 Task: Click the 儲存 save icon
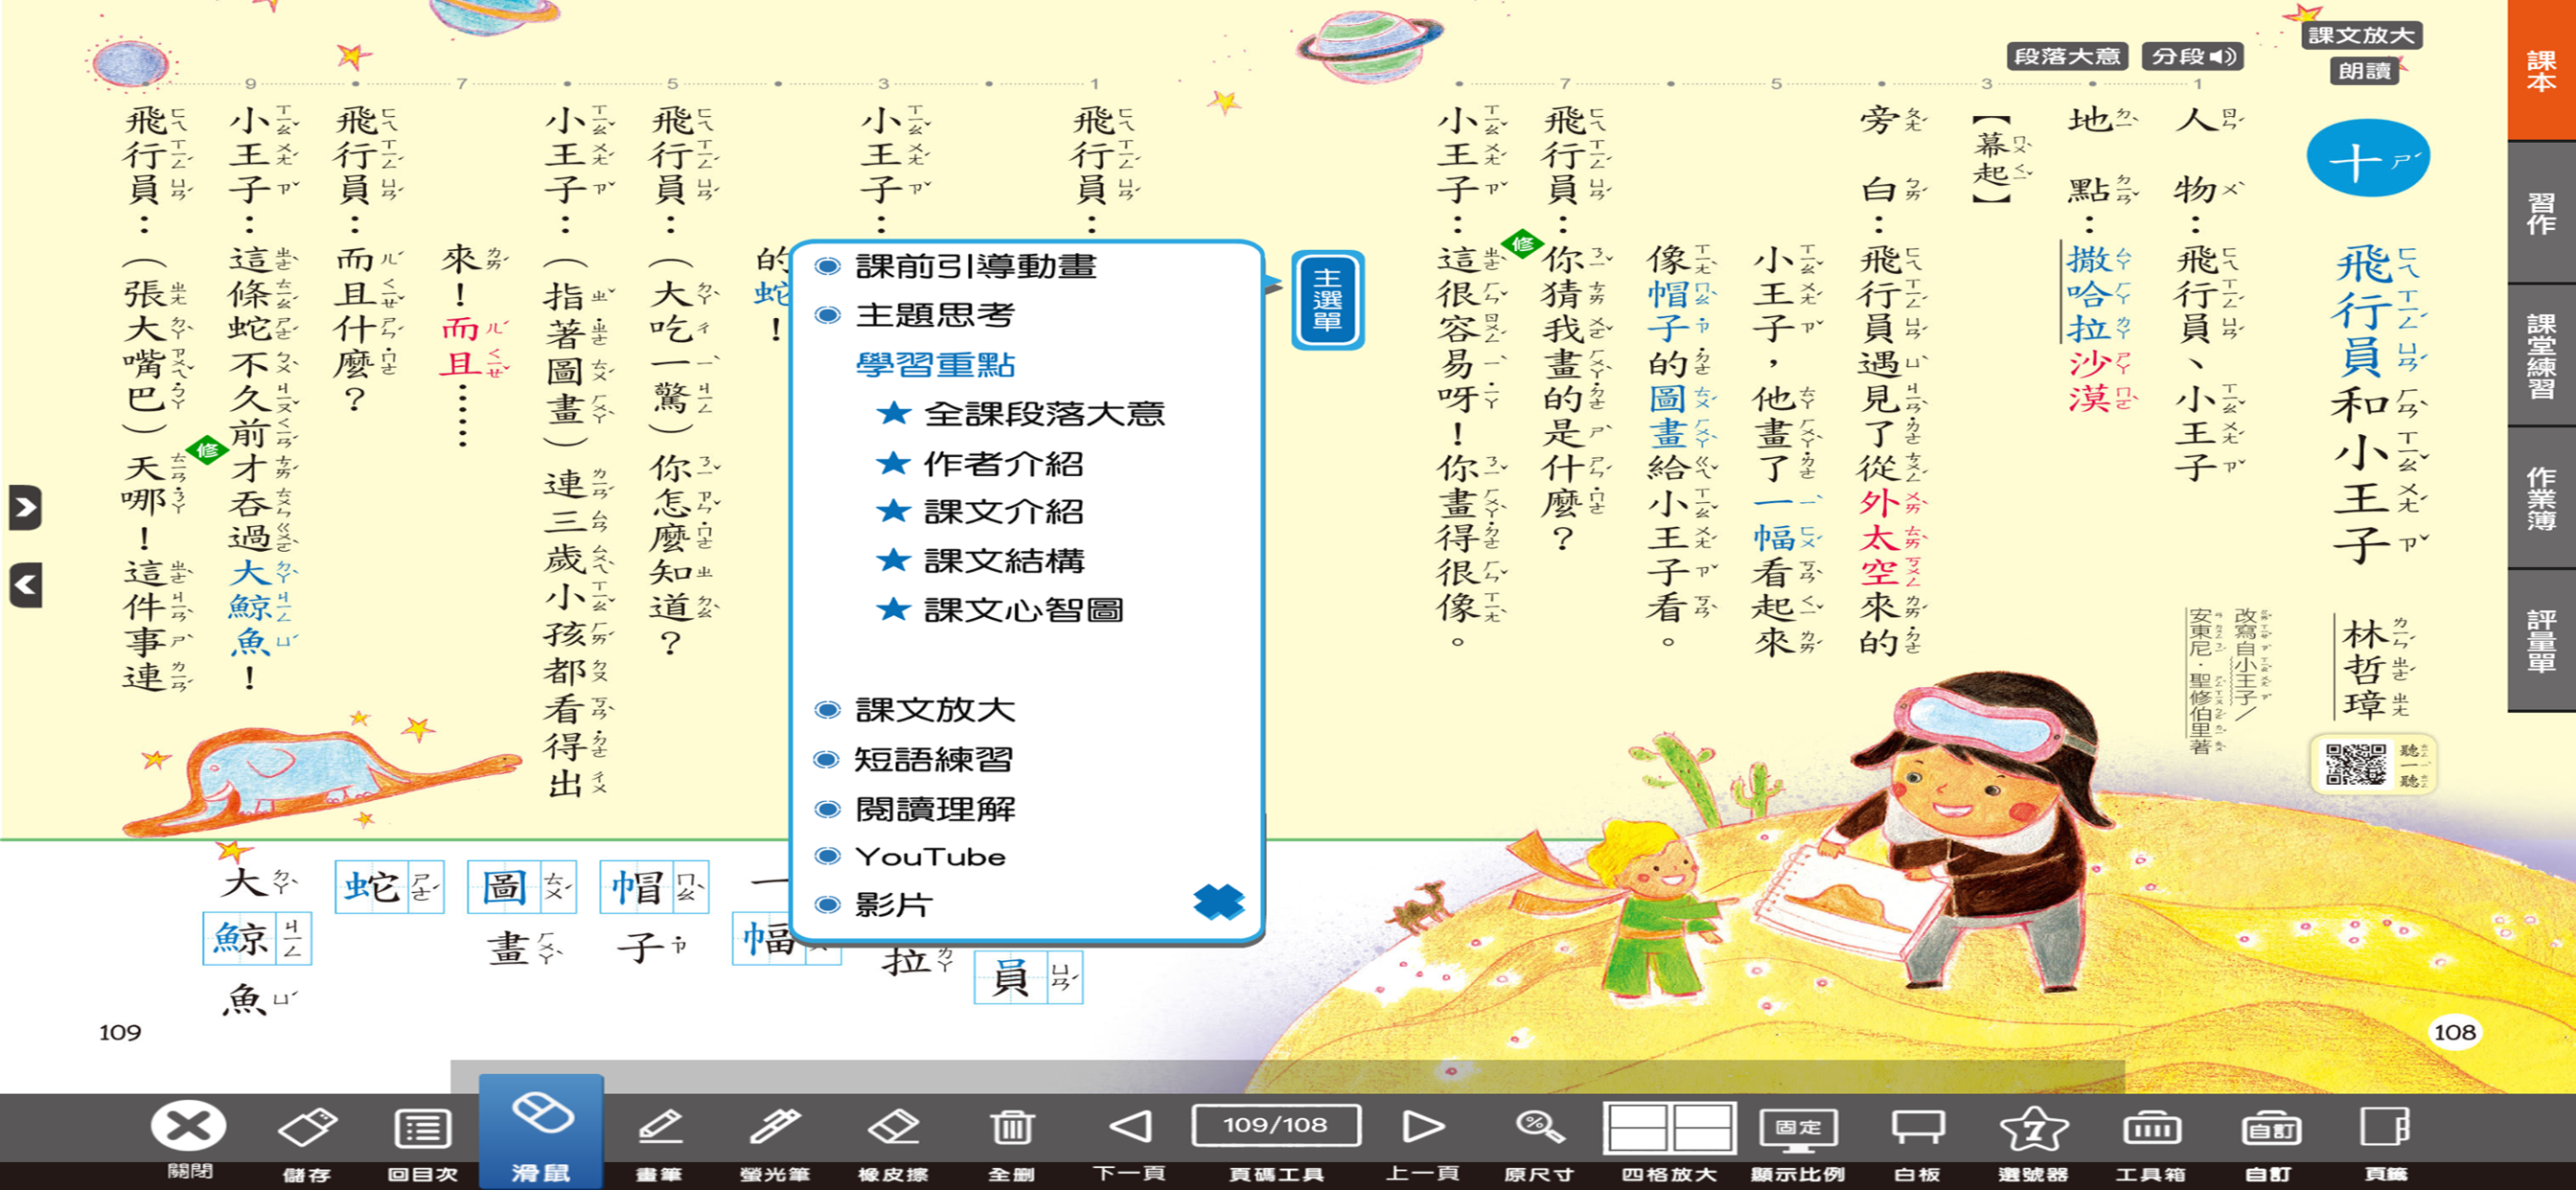click(x=307, y=1128)
